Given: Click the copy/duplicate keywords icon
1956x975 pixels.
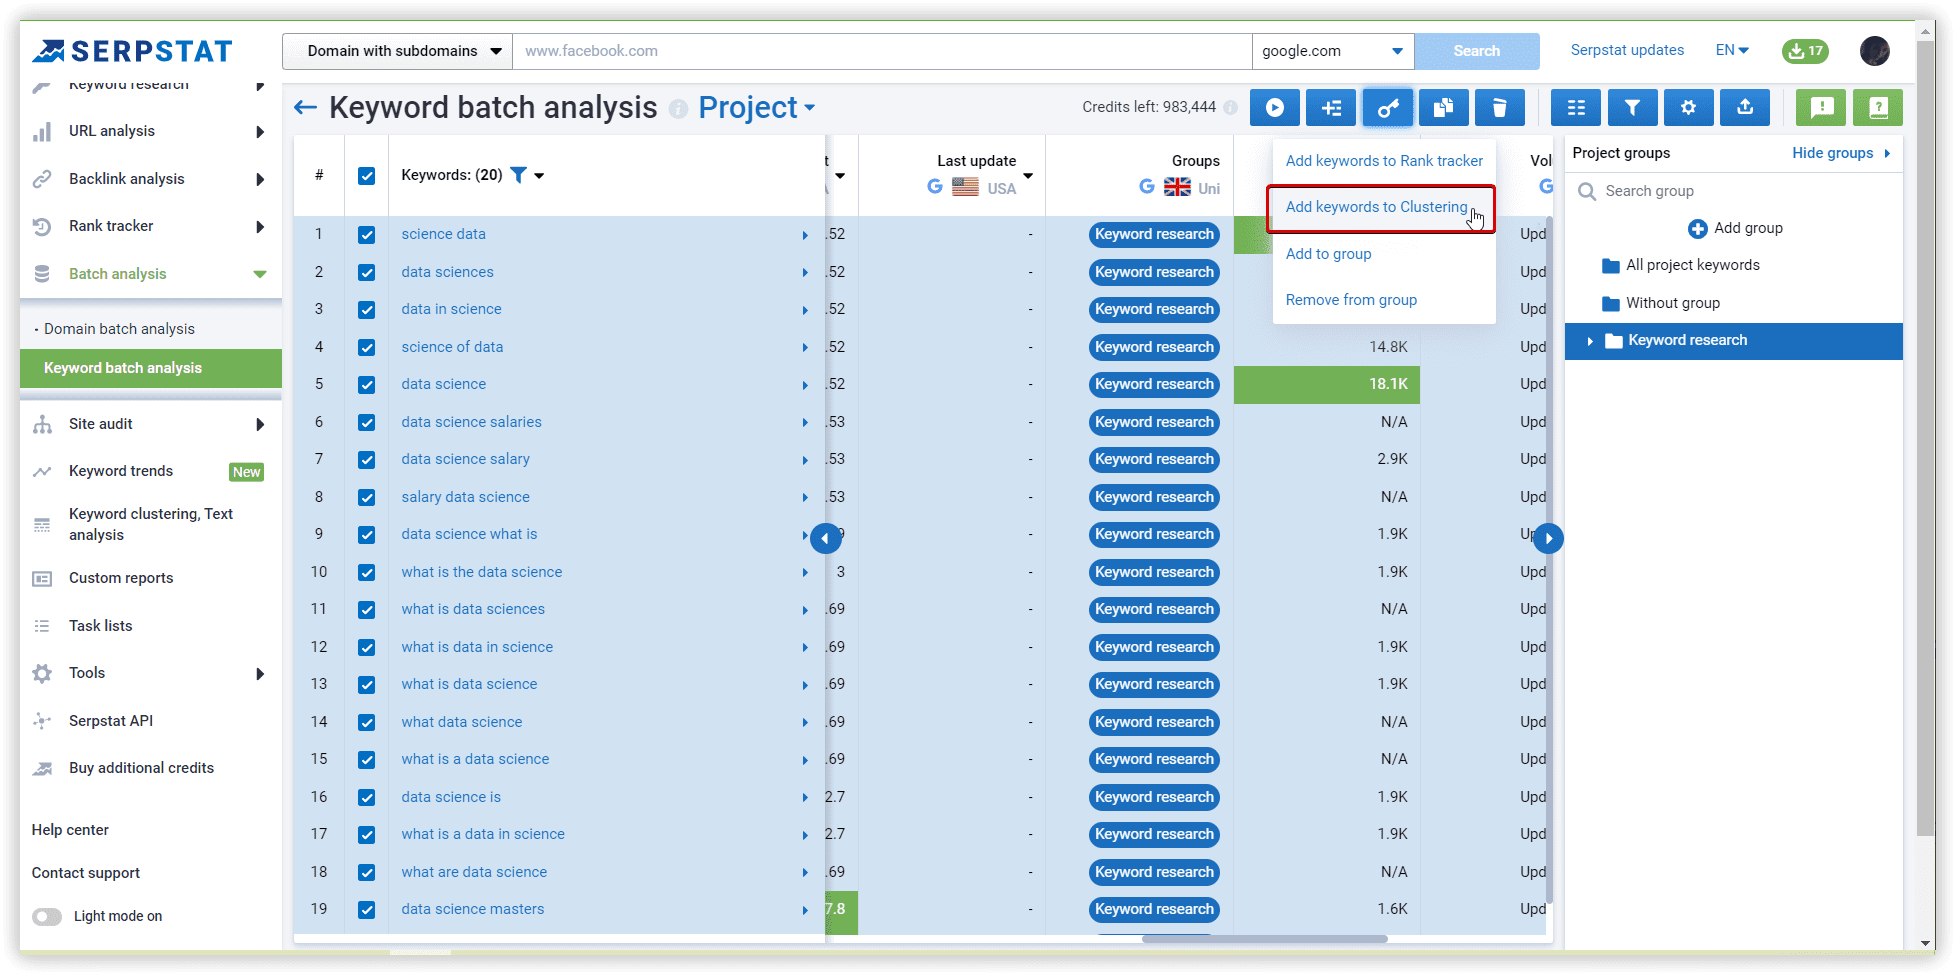Looking at the screenshot, I should coord(1443,107).
